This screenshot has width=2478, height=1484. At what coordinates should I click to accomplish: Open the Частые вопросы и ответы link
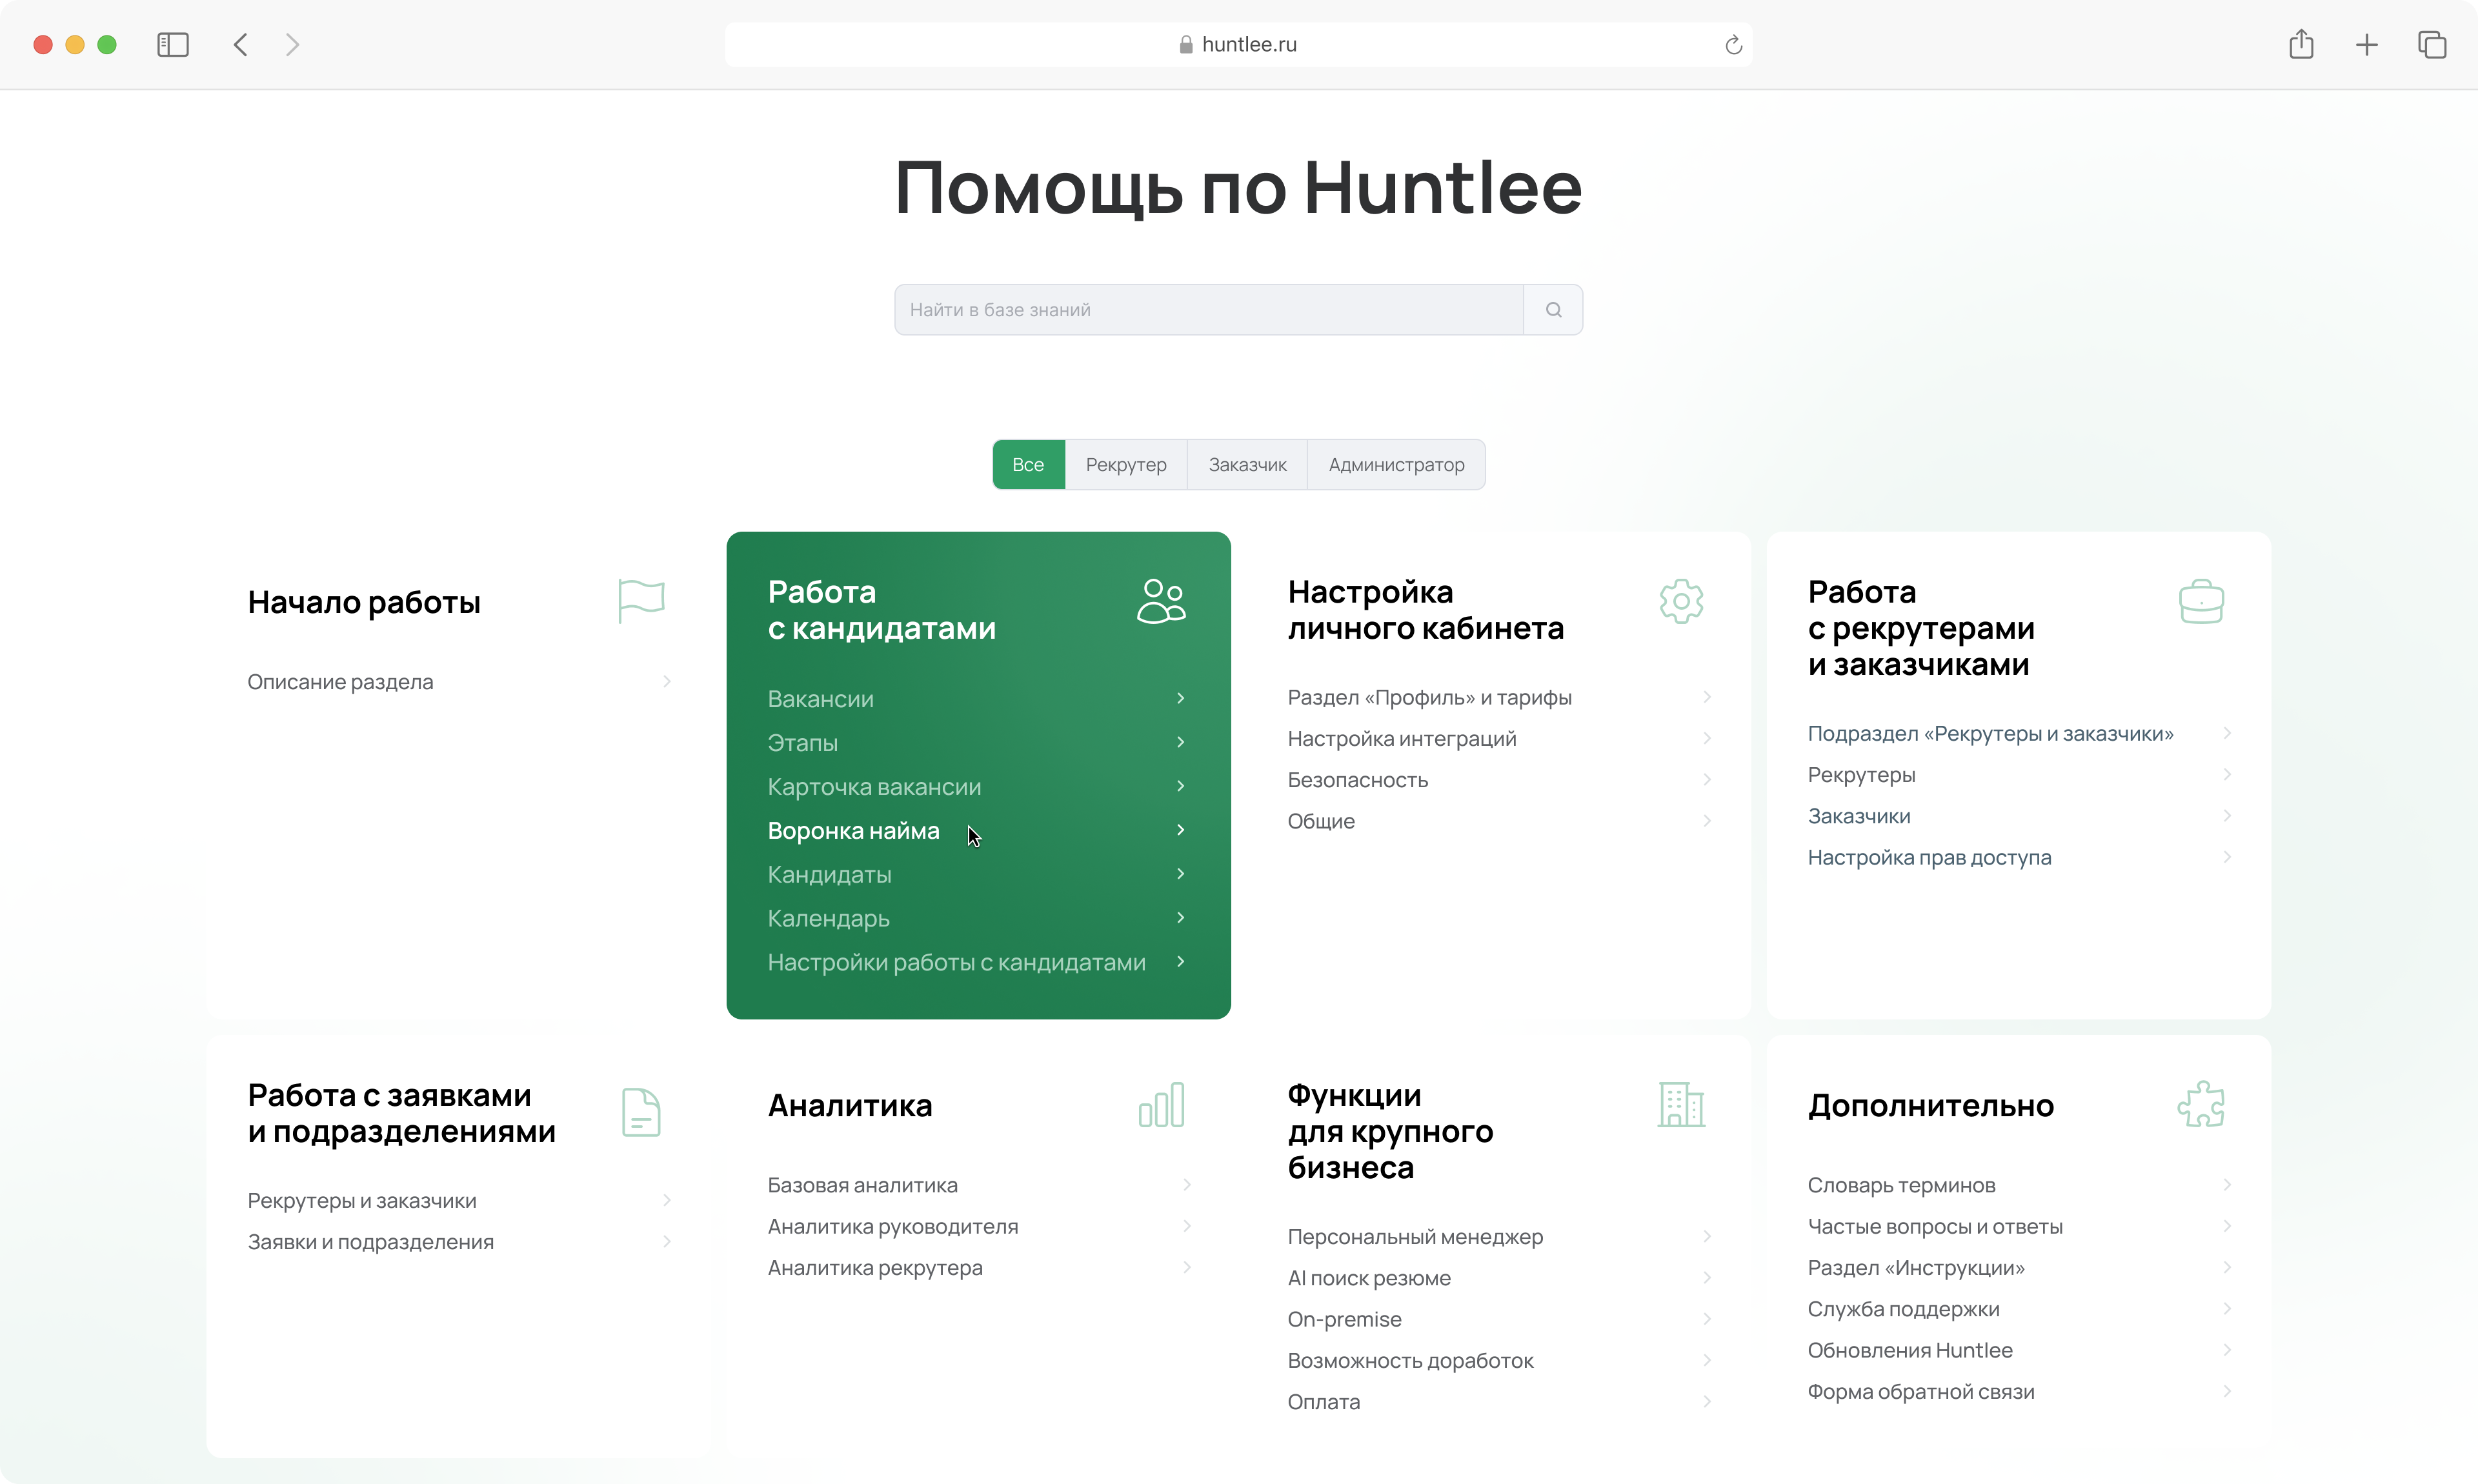[x=1935, y=1226]
